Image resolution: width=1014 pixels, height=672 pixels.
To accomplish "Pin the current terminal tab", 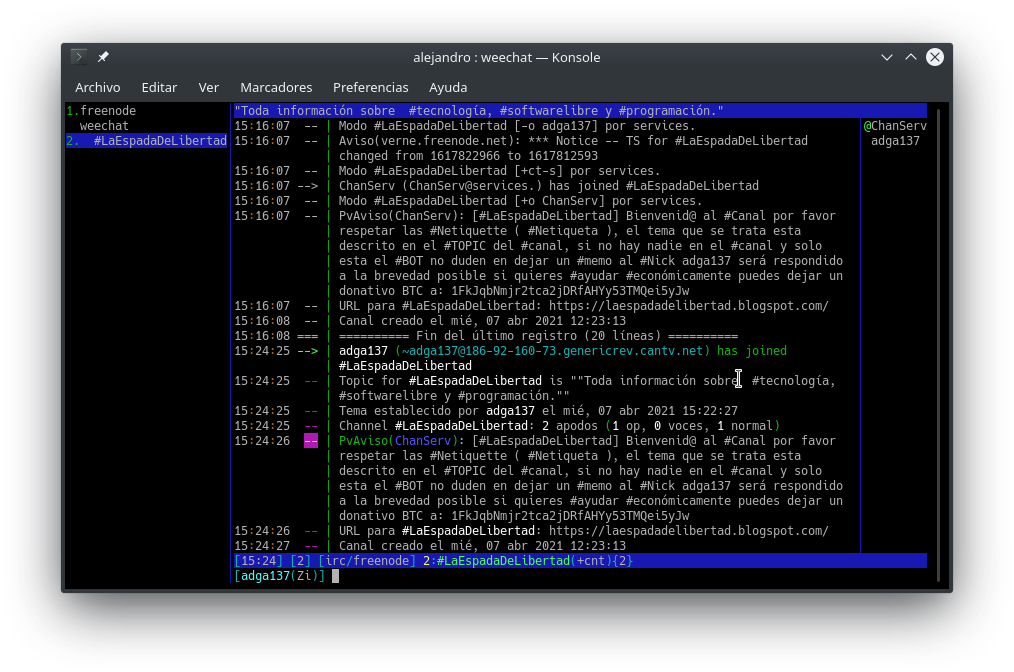I will point(102,57).
